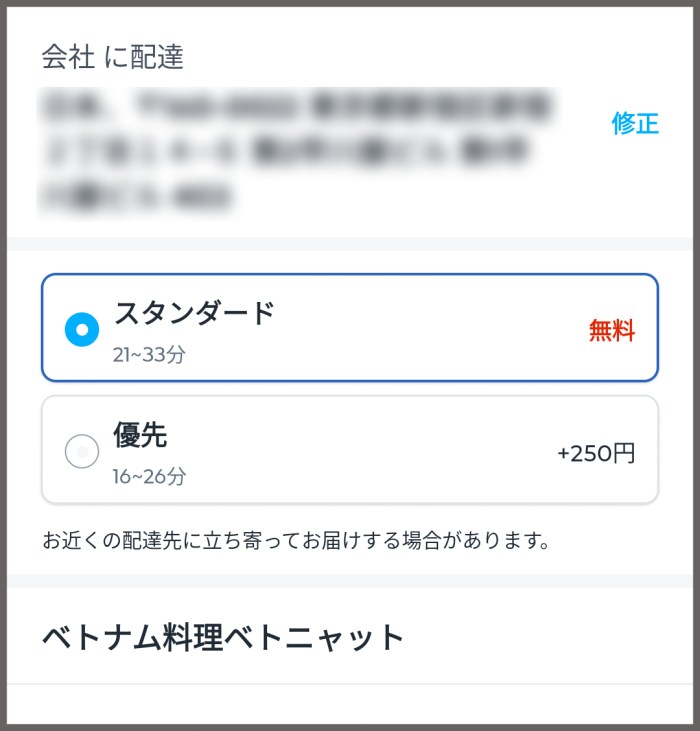
Task: Click the 16~26分 delivery time estimate
Action: 149,476
